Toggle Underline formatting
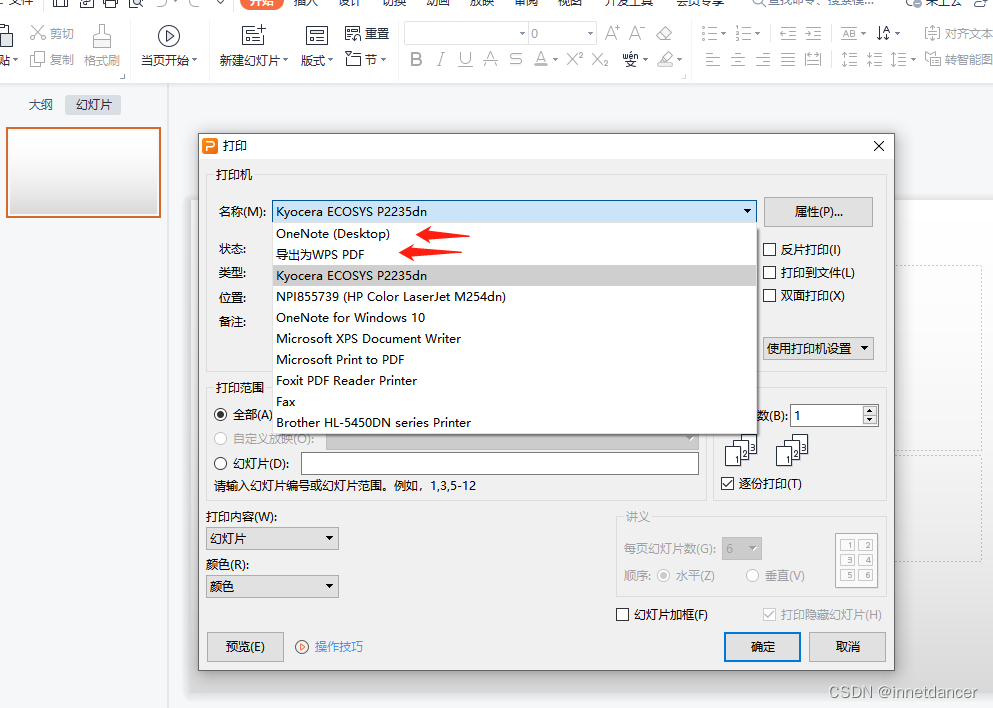This screenshot has width=993, height=708. coord(465,60)
